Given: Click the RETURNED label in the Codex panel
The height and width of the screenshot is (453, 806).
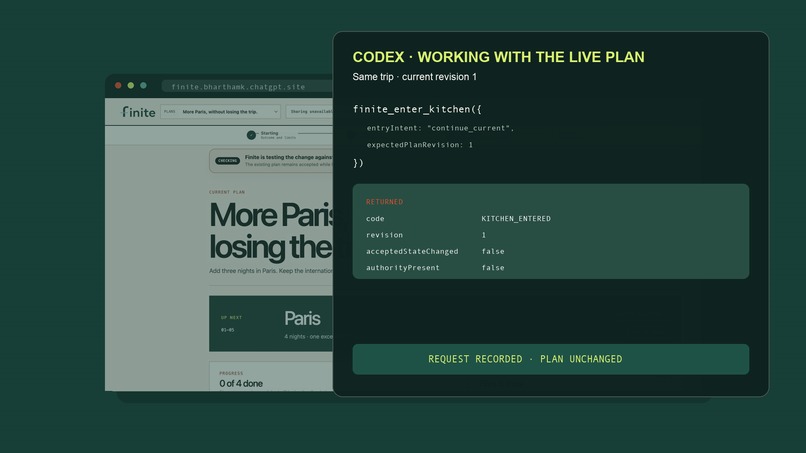Looking at the screenshot, I should click(x=384, y=202).
